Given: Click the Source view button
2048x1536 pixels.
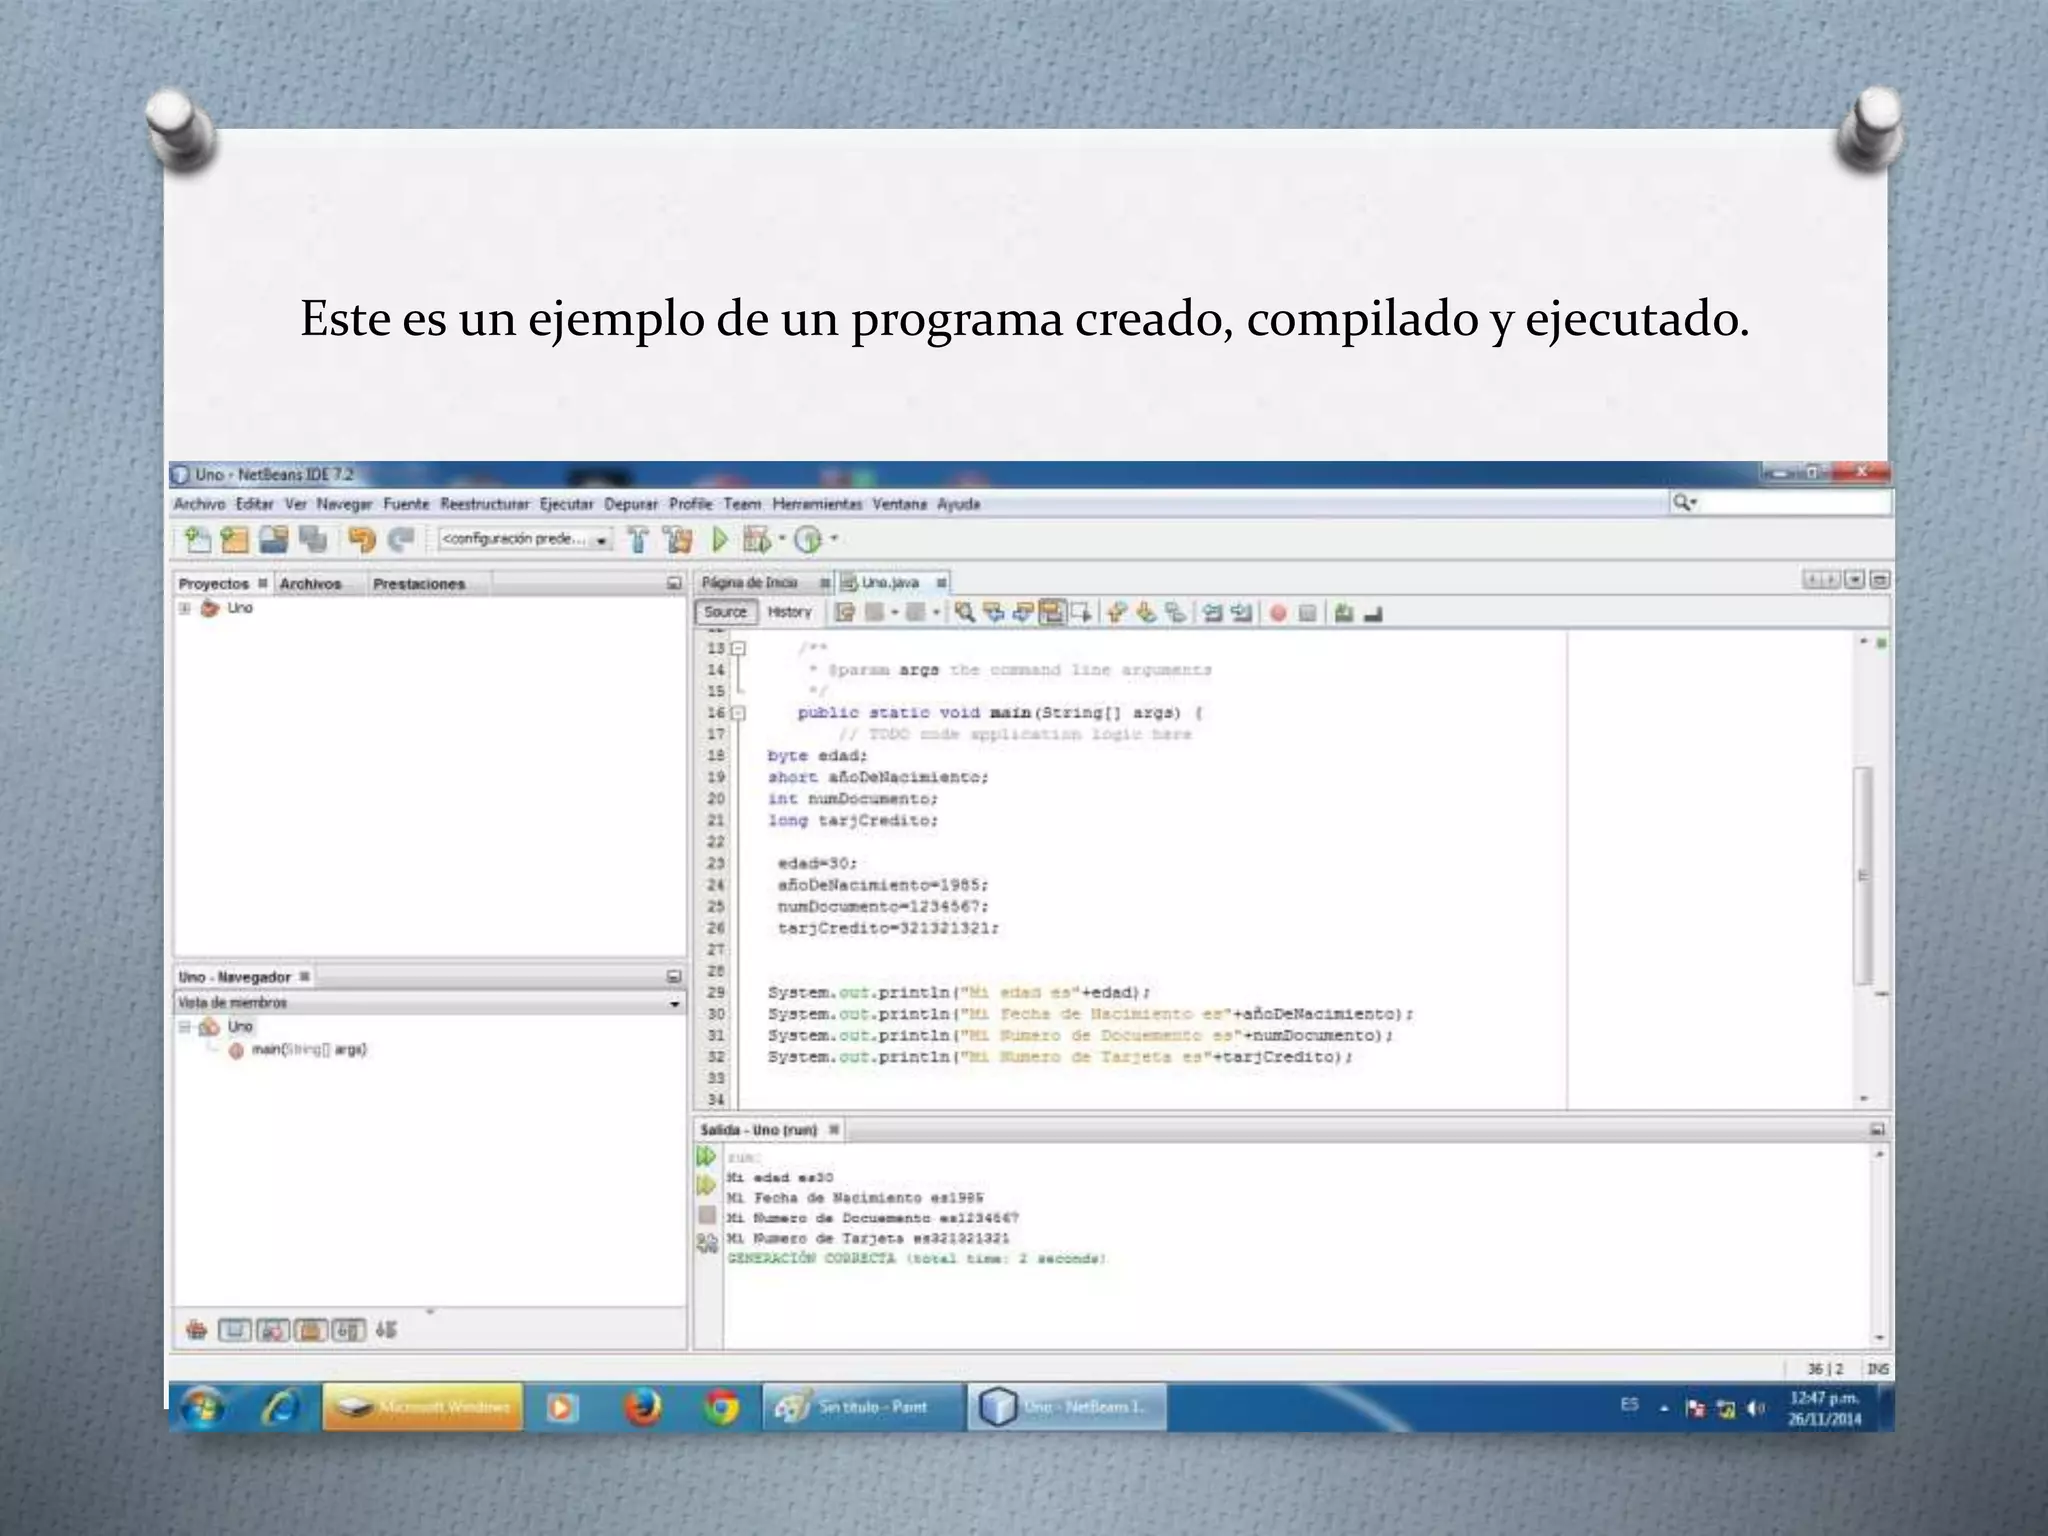Looking at the screenshot, I should coord(725,612).
